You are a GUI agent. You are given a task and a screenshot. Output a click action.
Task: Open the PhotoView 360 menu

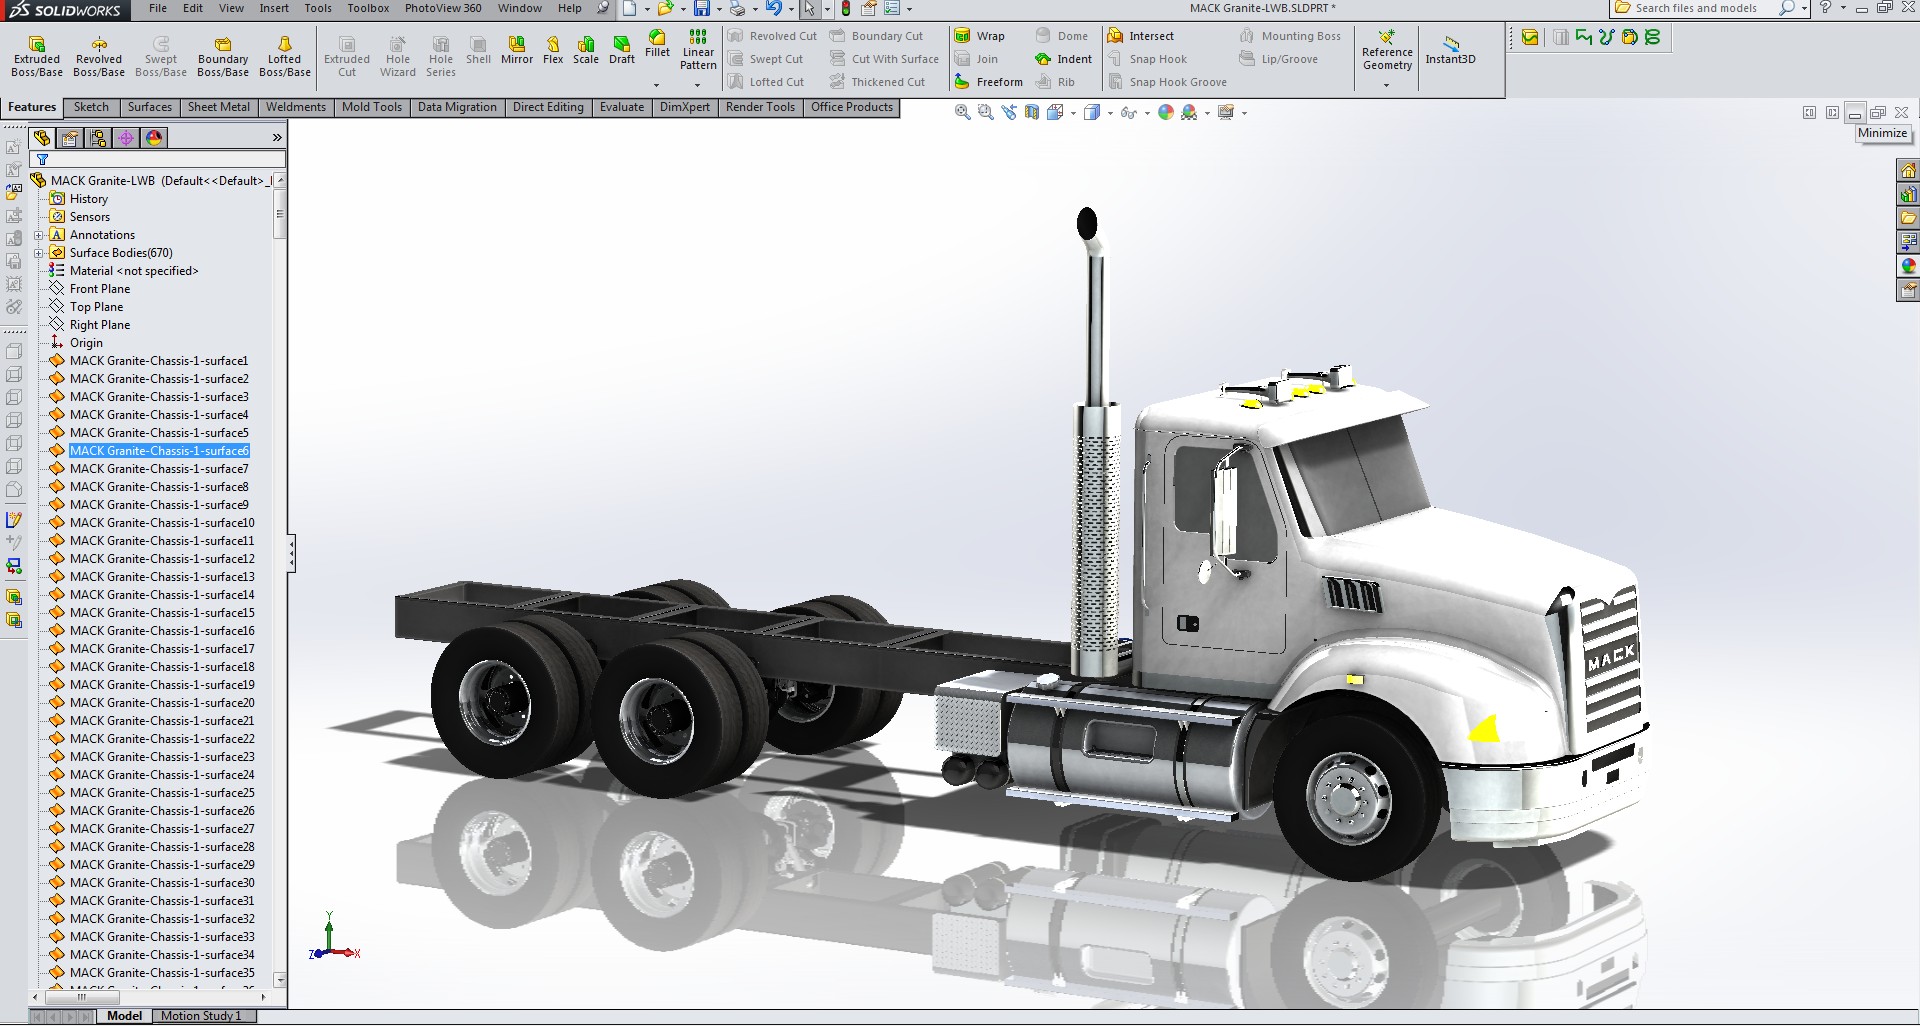pyautogui.click(x=443, y=8)
